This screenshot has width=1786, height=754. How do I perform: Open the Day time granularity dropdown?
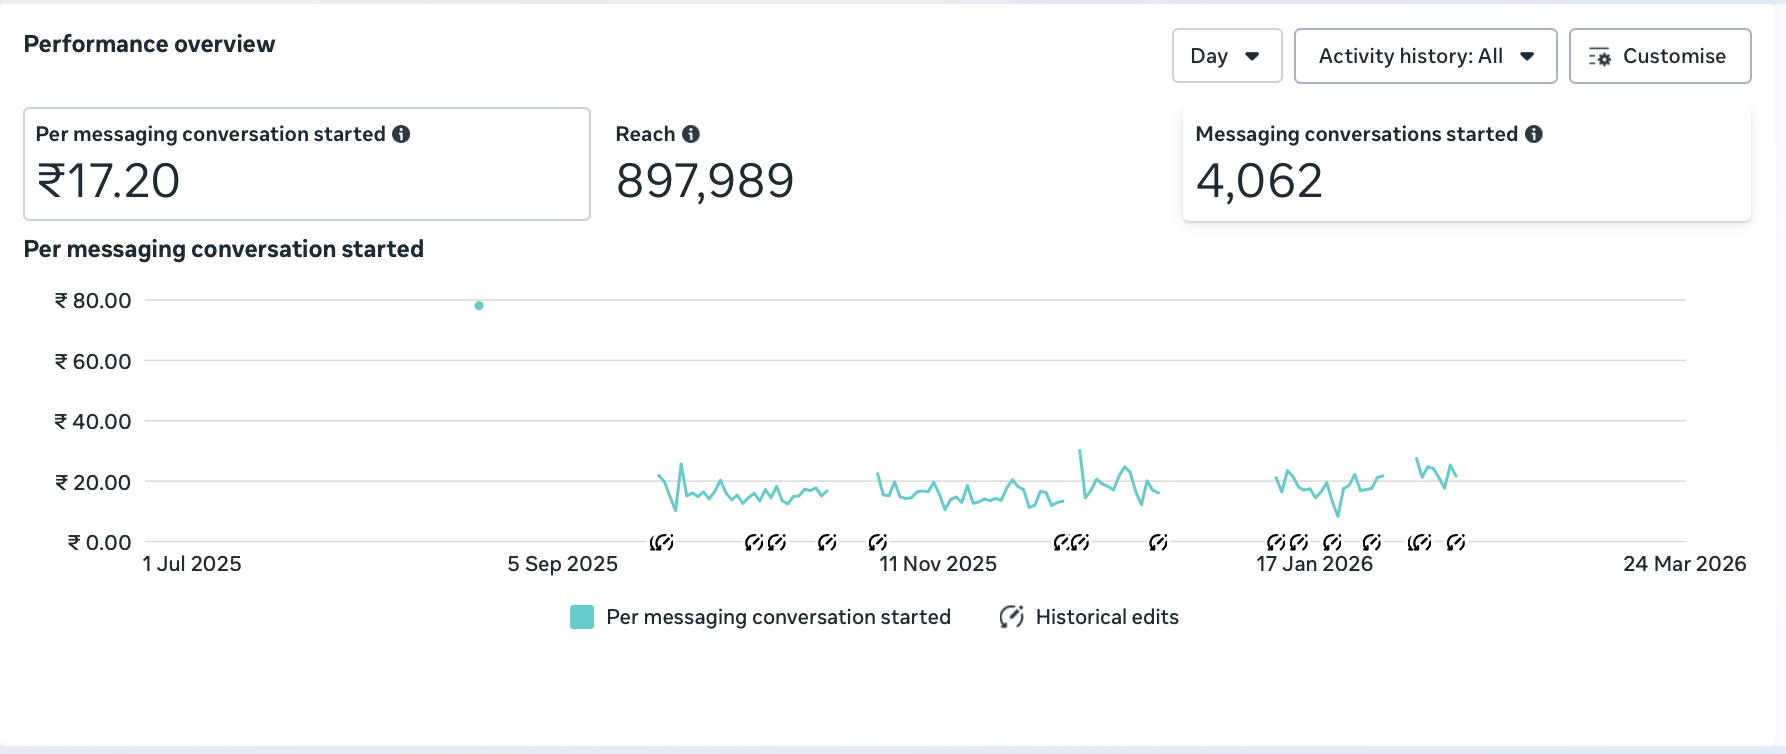(1226, 56)
